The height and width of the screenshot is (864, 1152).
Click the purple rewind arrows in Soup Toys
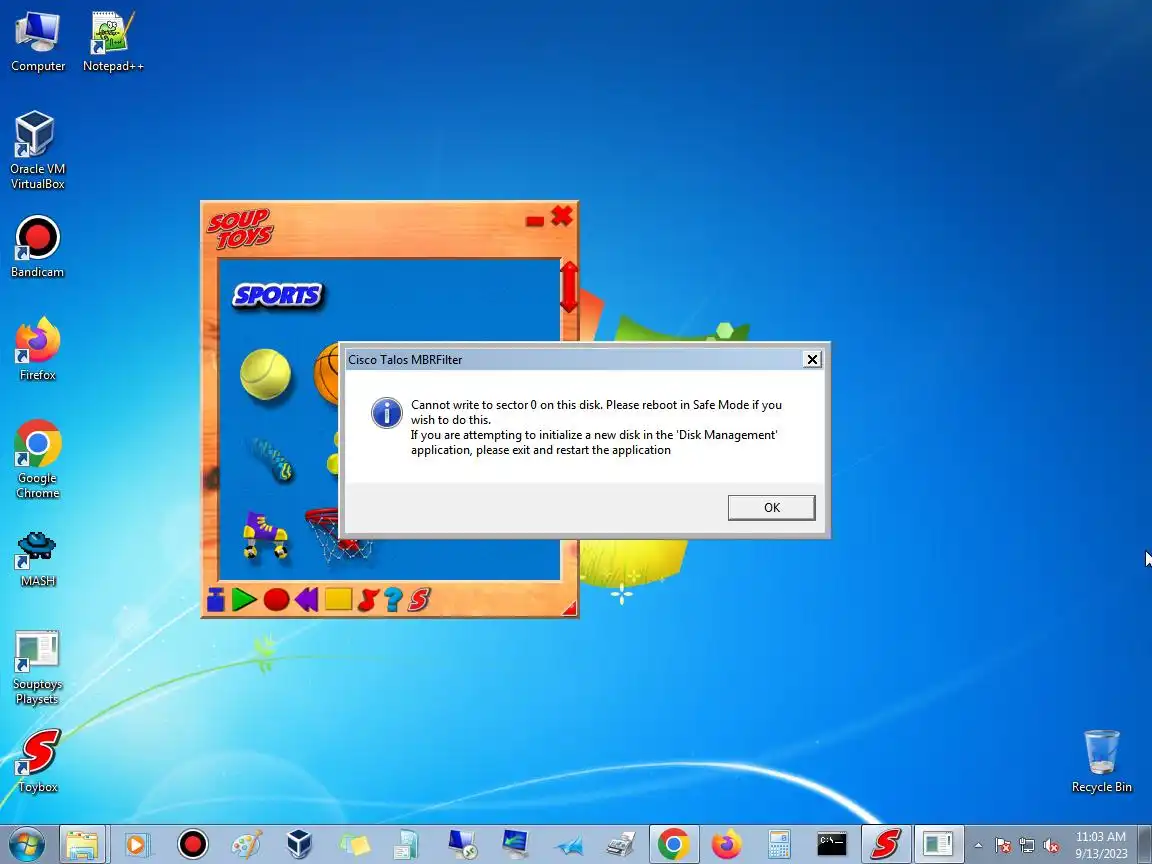click(307, 600)
